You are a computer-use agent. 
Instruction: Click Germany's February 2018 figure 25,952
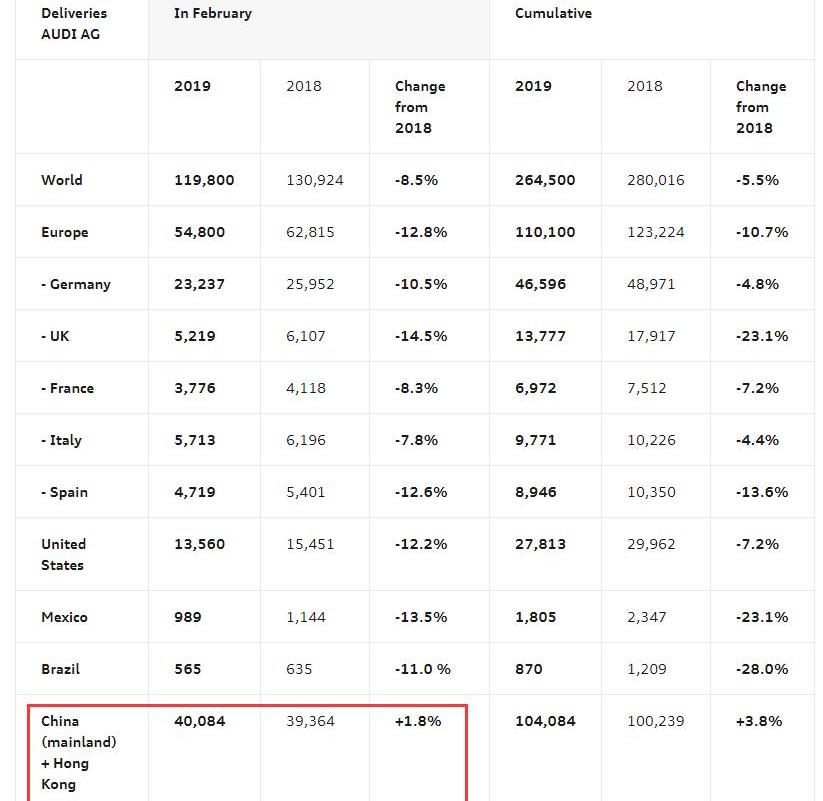click(x=313, y=285)
